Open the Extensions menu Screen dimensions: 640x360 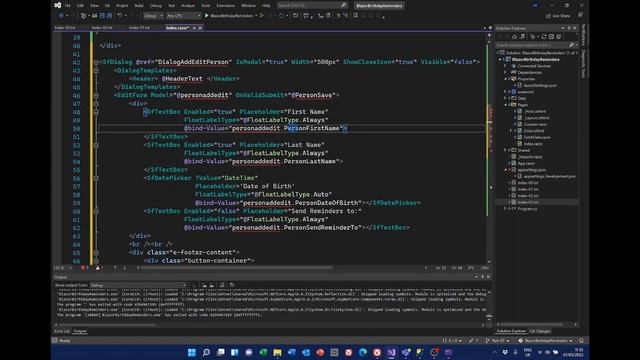pos(225,6)
